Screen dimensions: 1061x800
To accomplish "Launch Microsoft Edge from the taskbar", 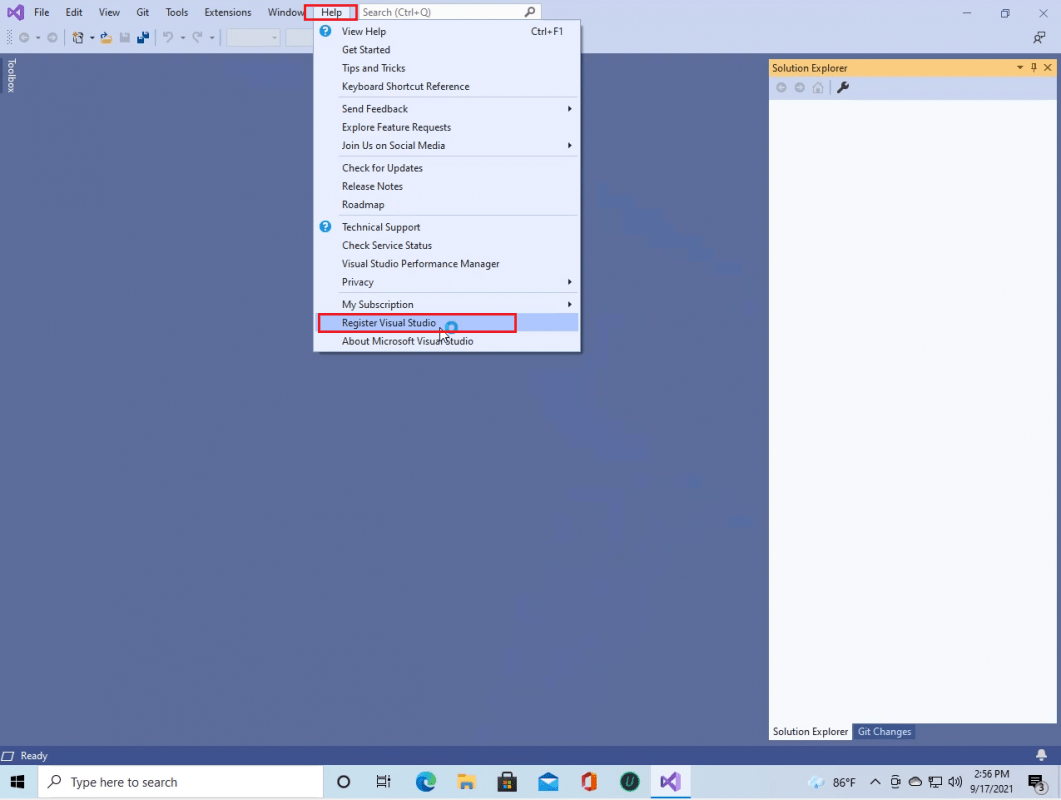I will pos(426,782).
